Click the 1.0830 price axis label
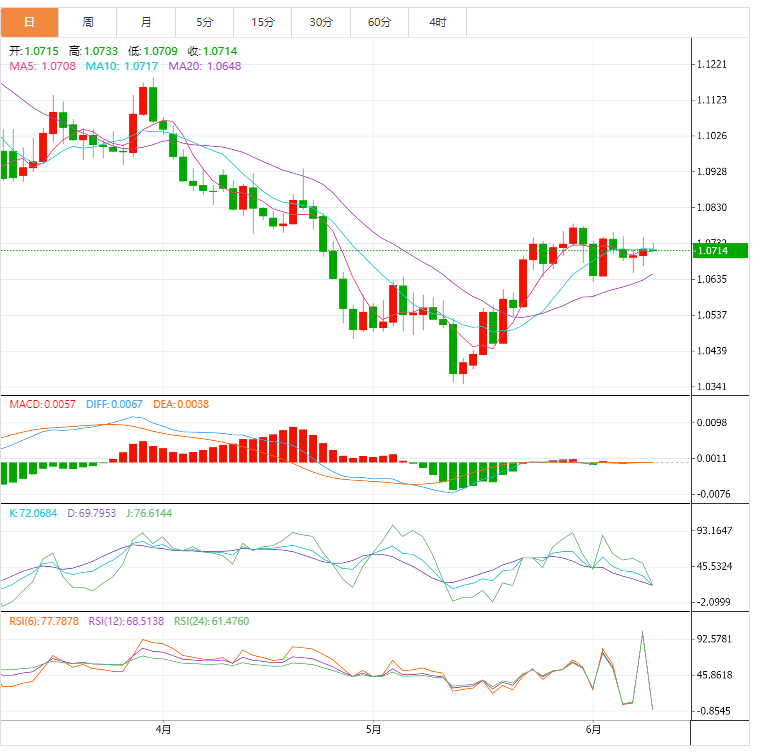This screenshot has height=752, width=758. click(x=712, y=207)
